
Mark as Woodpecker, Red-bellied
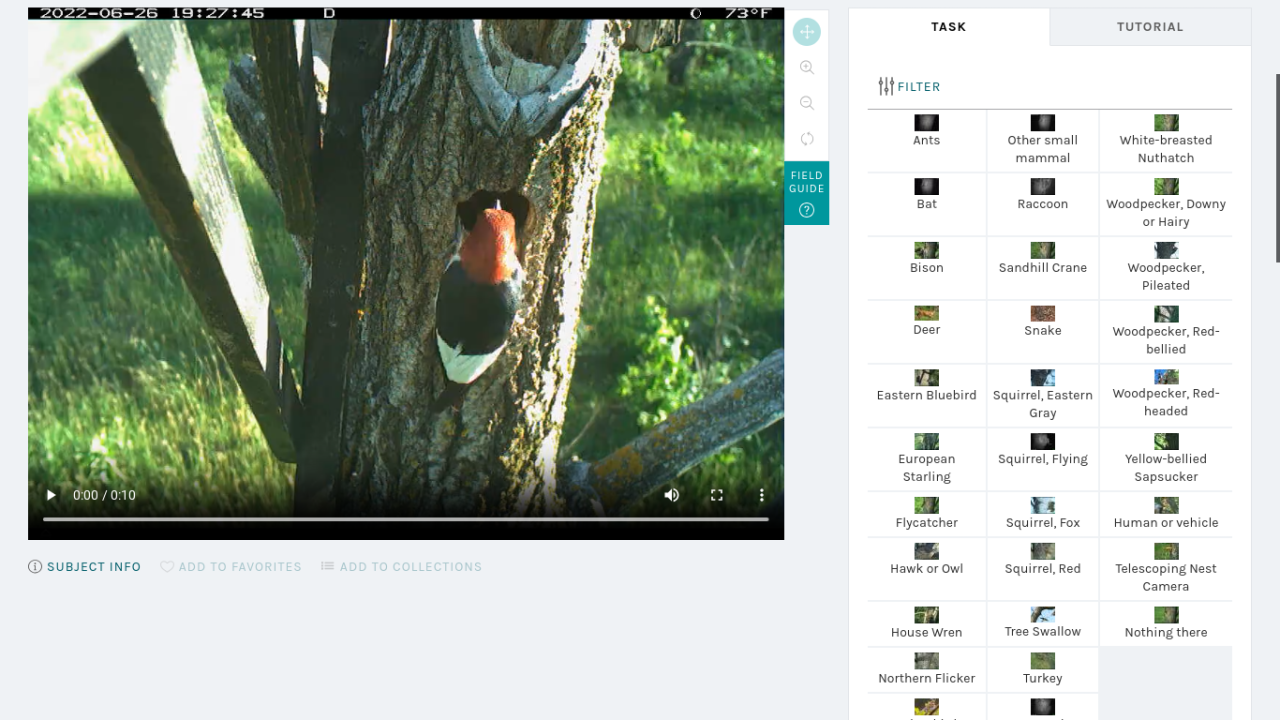tap(1166, 331)
